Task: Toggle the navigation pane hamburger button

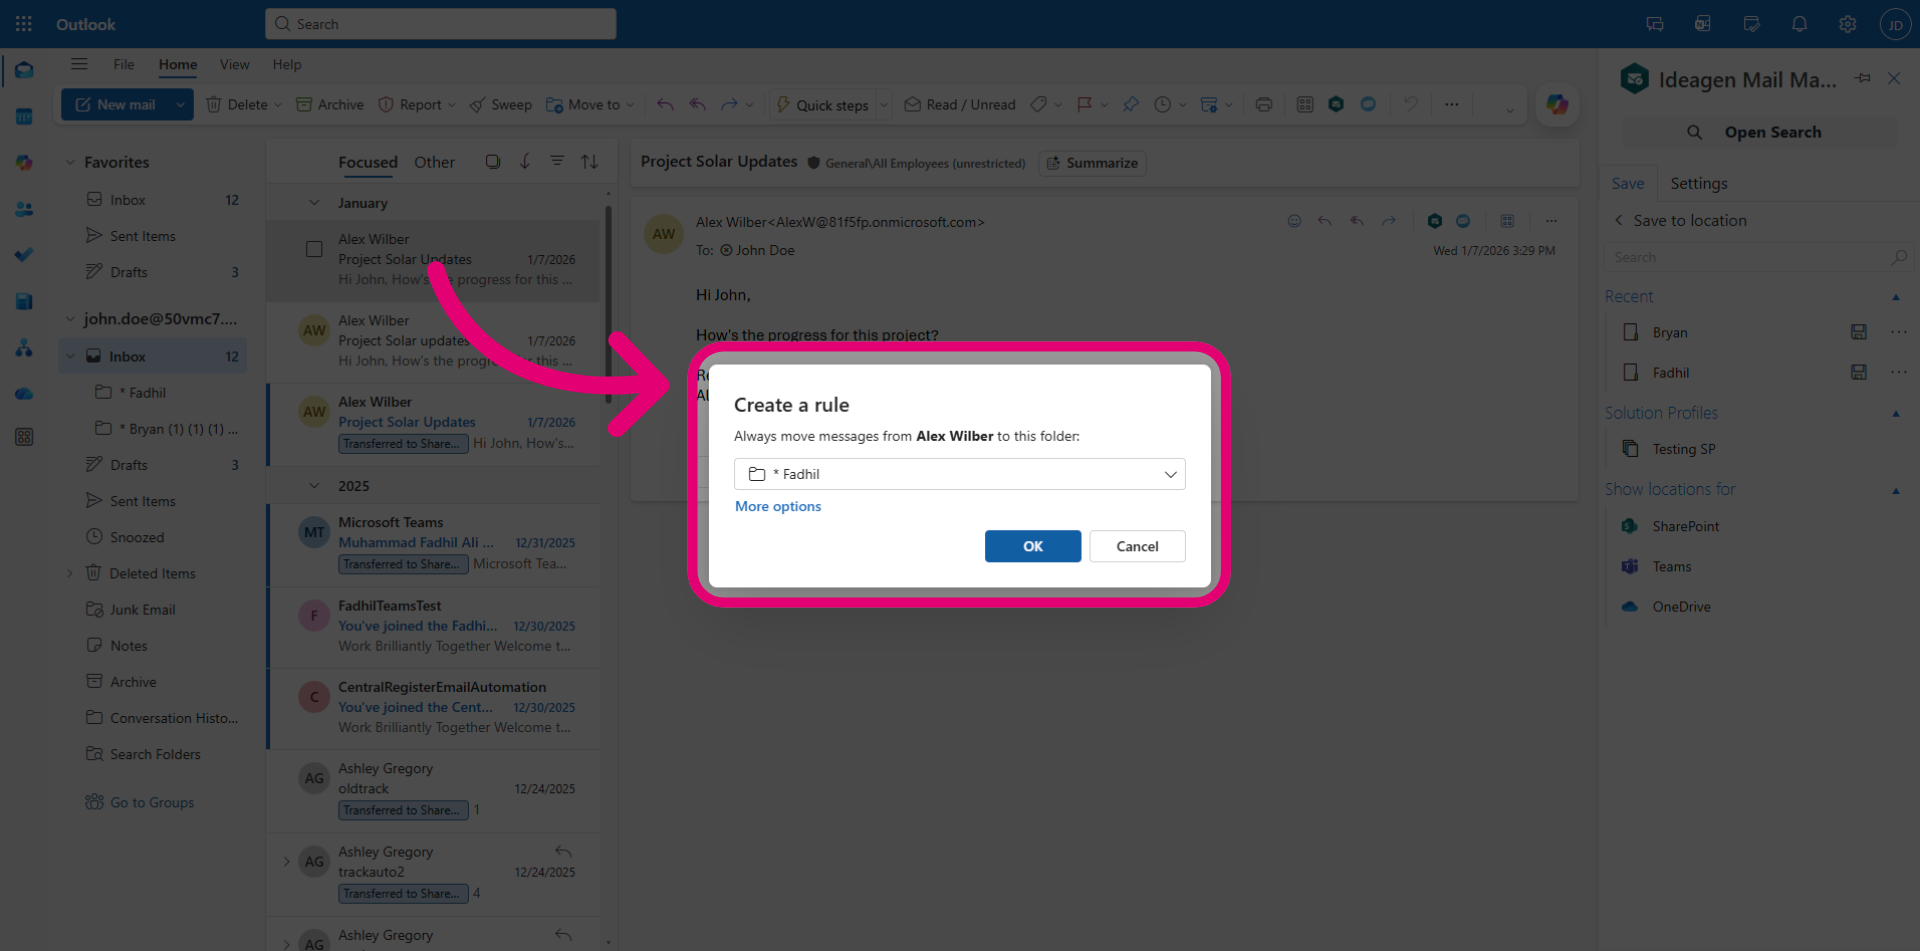Action: point(79,64)
